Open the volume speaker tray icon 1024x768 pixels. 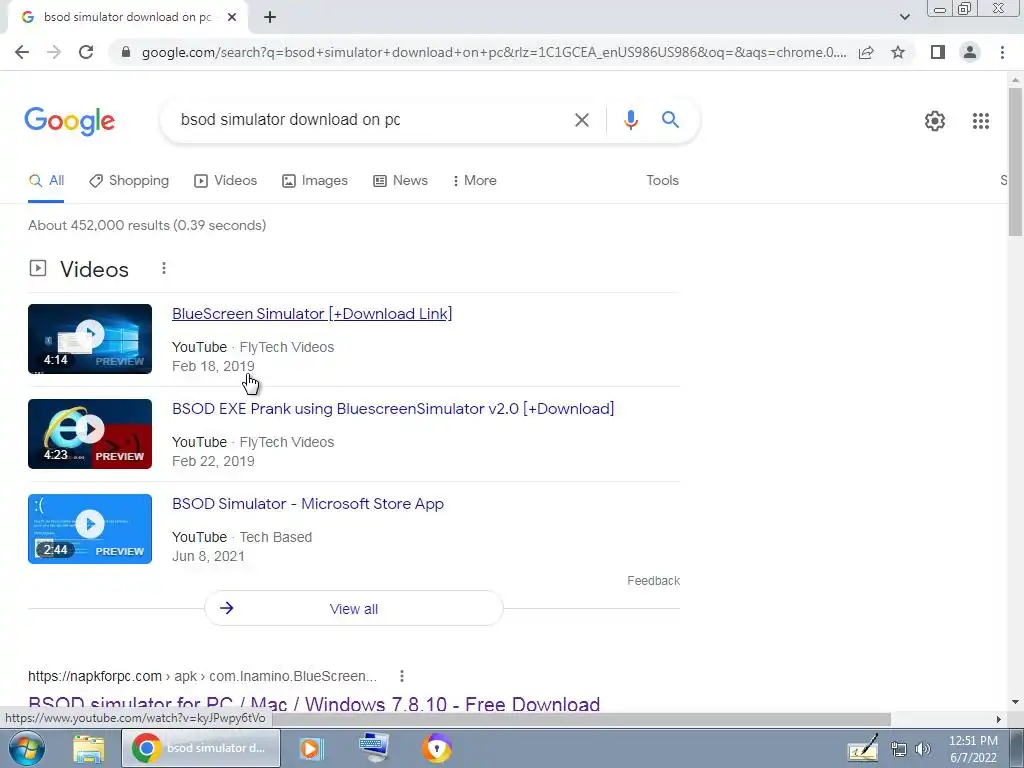point(922,750)
